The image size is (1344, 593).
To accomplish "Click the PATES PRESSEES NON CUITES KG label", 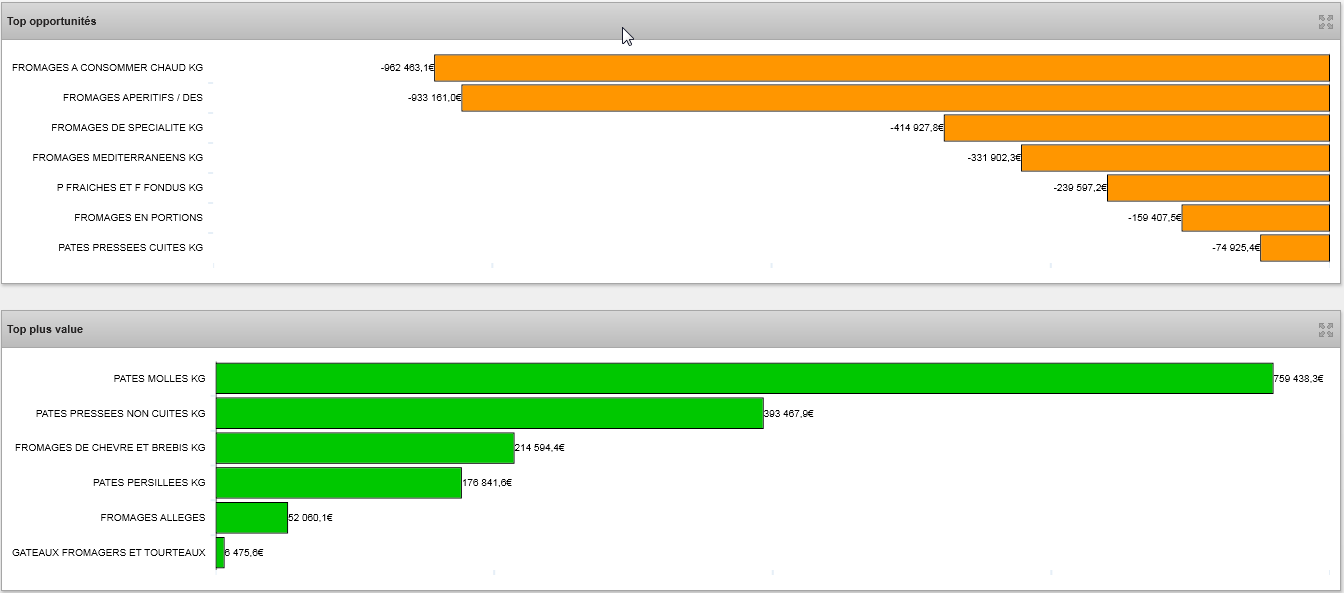I will coord(121,413).
